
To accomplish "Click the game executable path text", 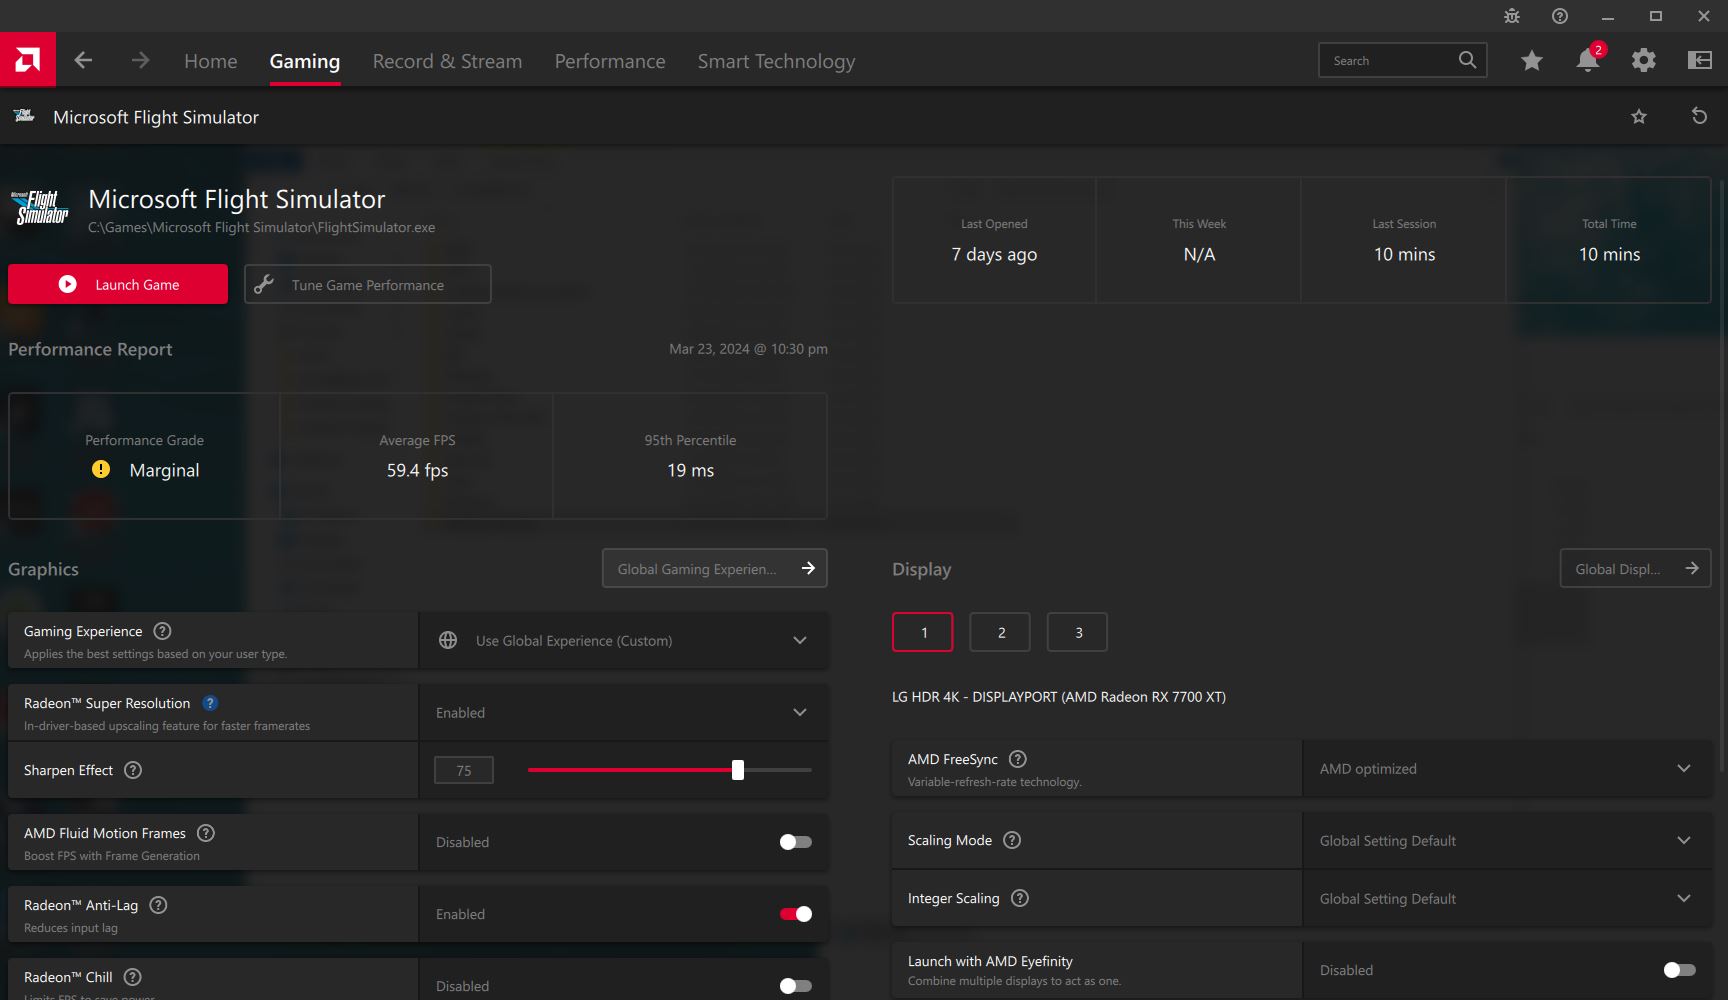I will pos(262,227).
